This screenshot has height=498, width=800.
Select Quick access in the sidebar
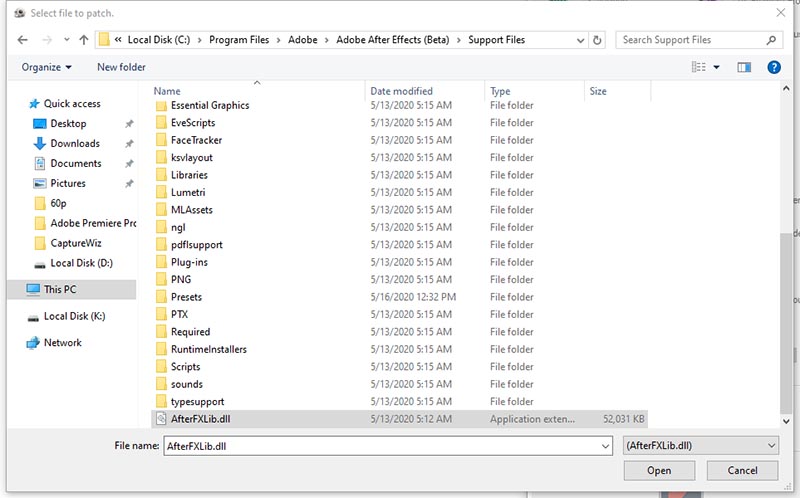coord(72,104)
